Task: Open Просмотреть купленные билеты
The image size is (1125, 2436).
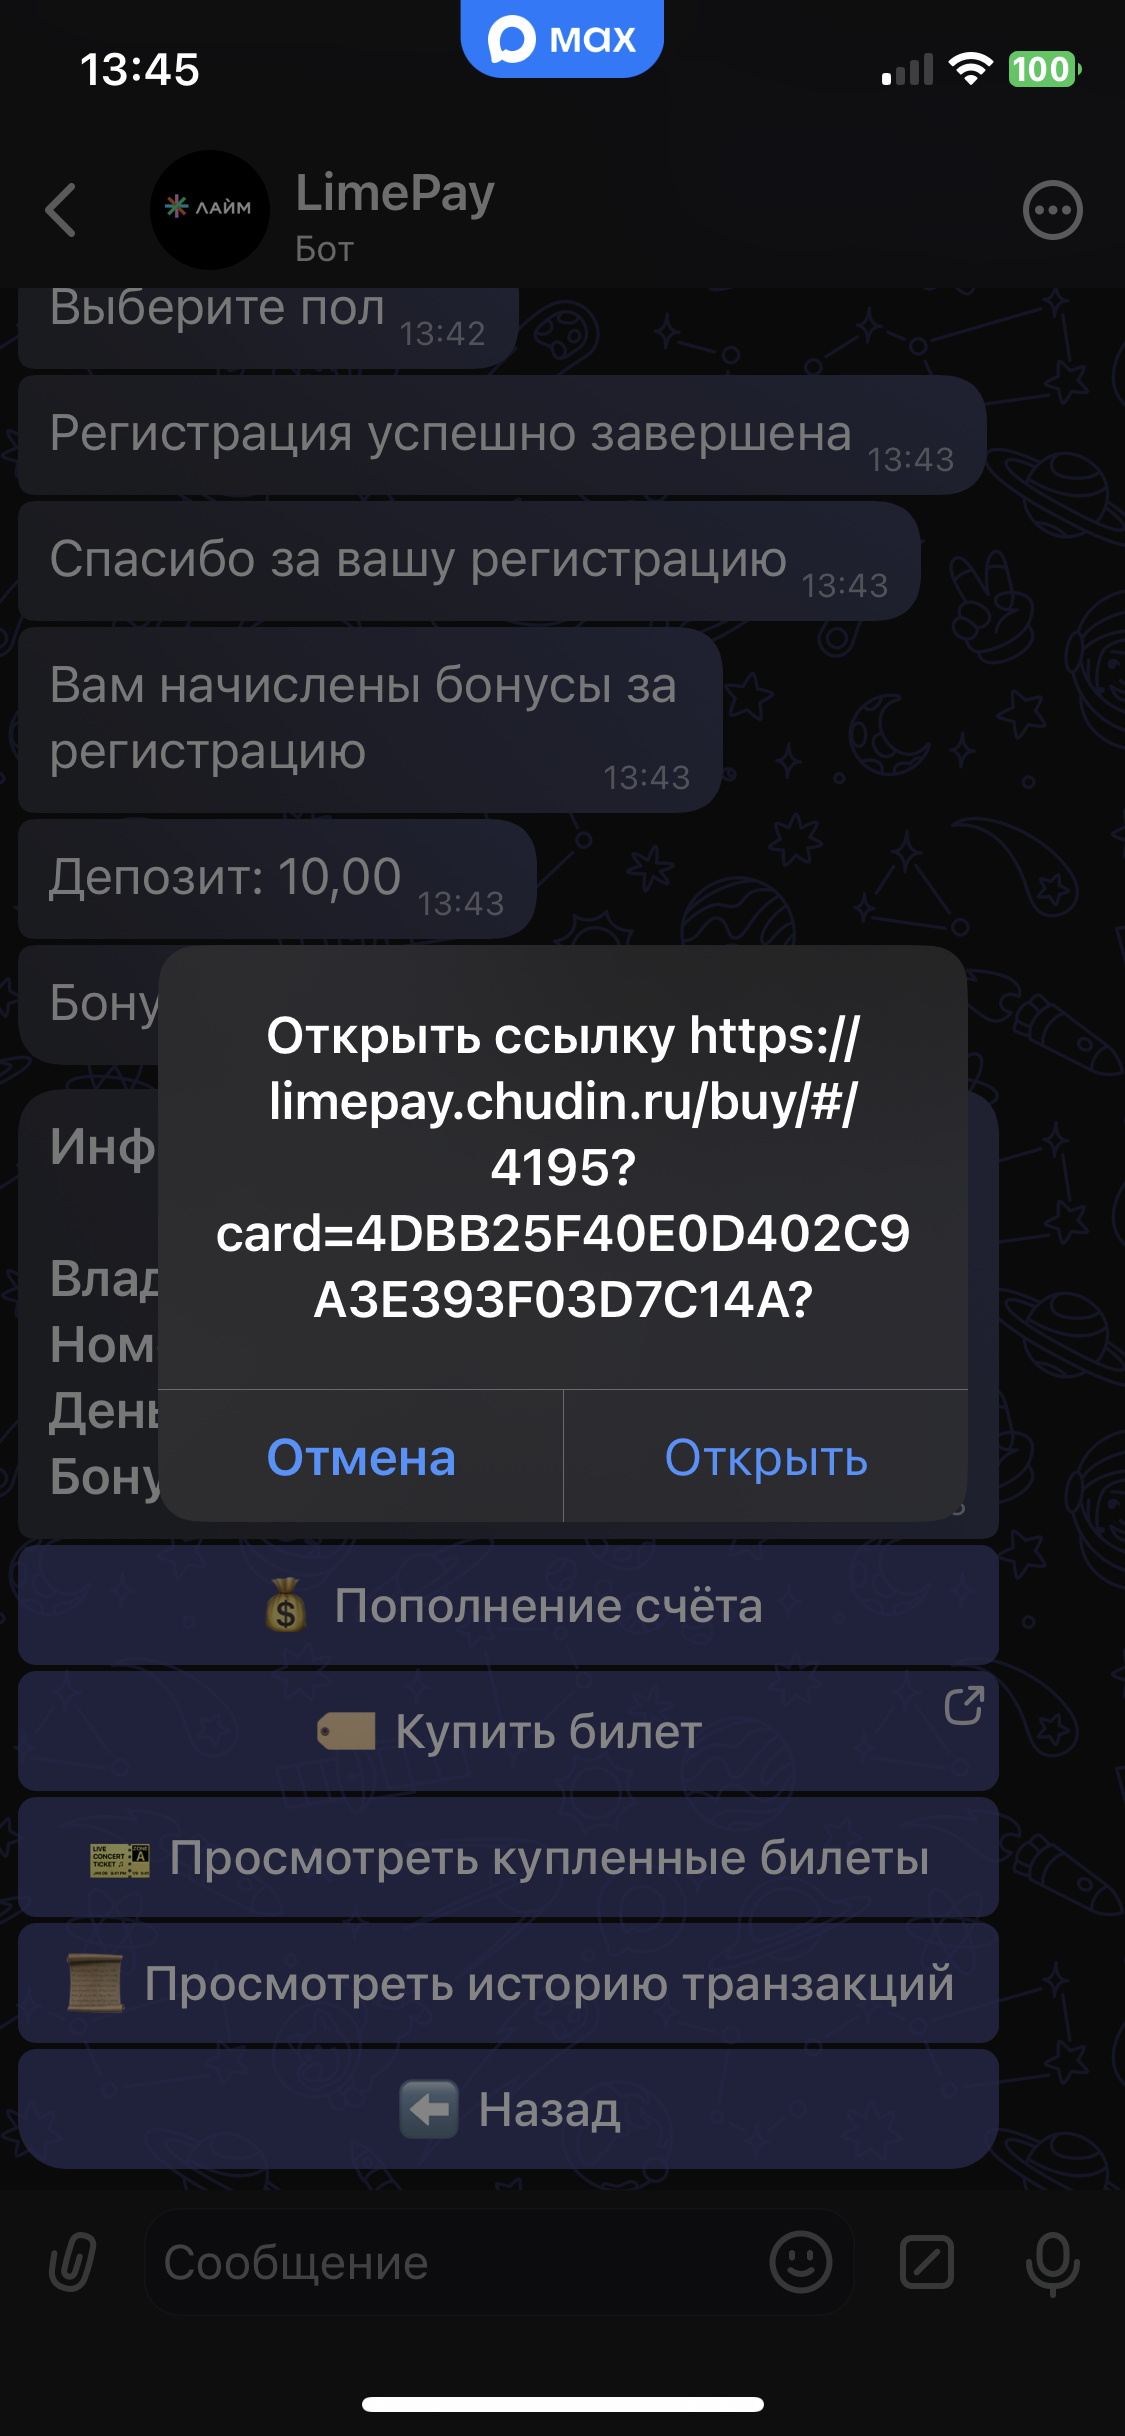Action: (508, 1857)
